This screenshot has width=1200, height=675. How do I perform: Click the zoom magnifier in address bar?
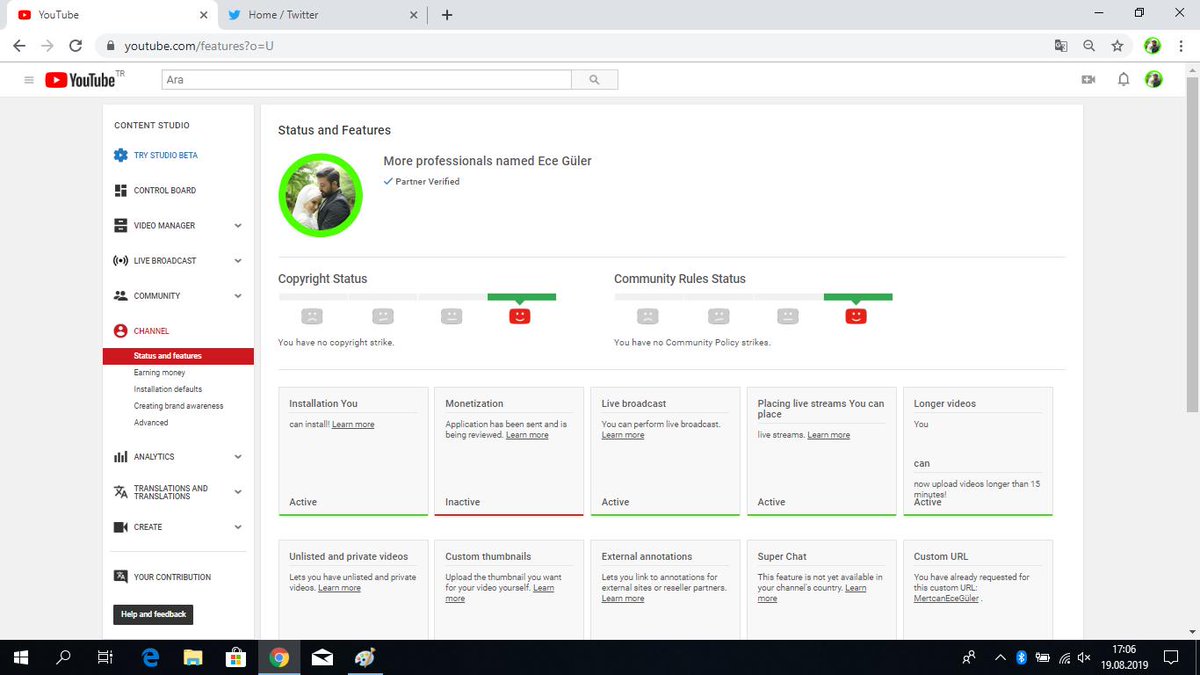tap(1089, 46)
